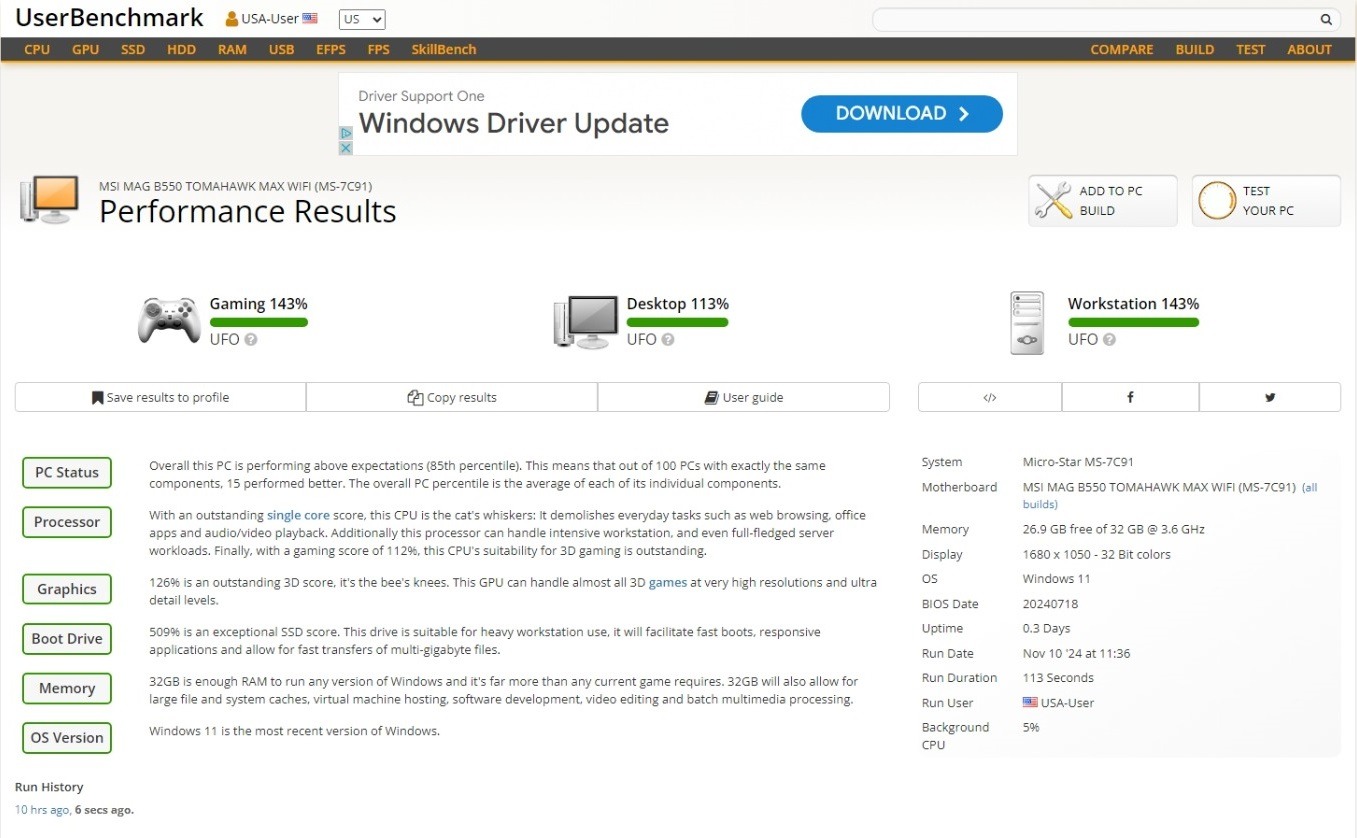Click the 6 secs ago run entry

[x=104, y=809]
